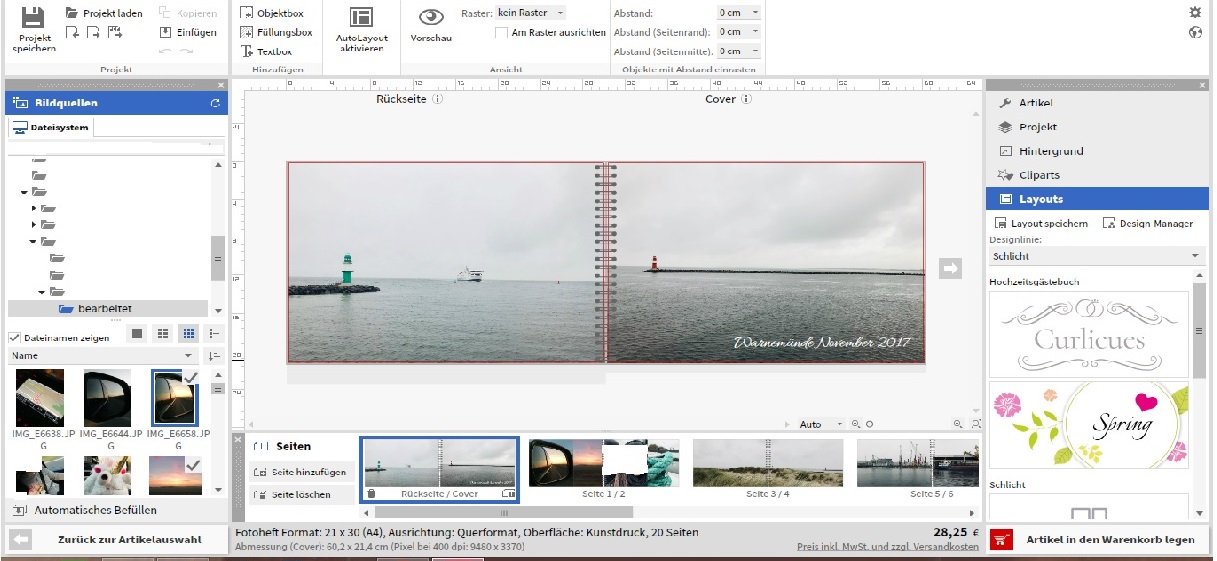Click Automatisches Befüllen
1217x561 pixels.
(x=84, y=510)
